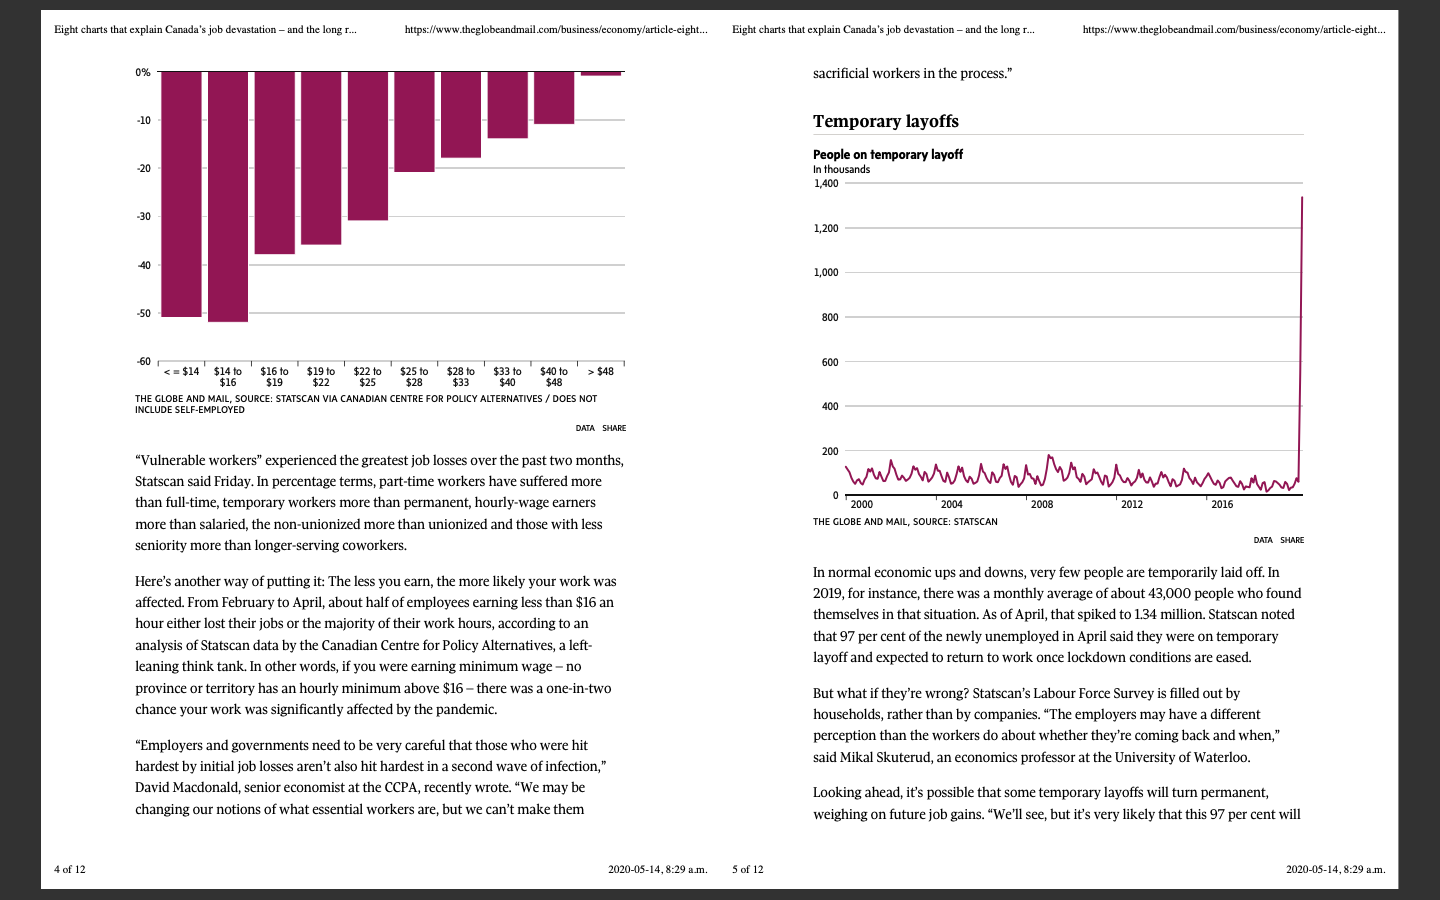
Task: Click the '2004' year label on line chart
Action: 952,505
